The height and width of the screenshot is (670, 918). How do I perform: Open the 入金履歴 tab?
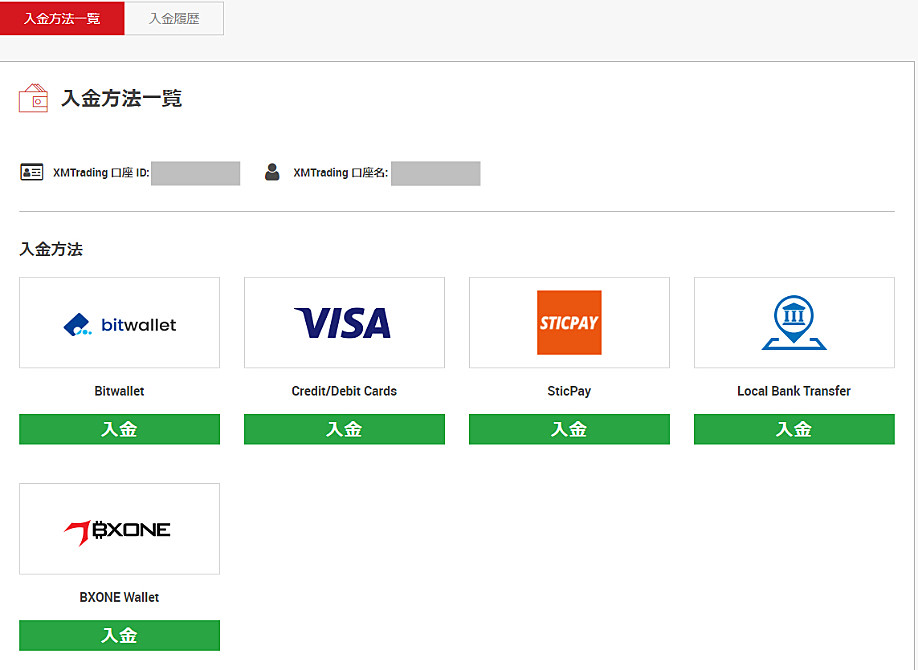coord(174,18)
